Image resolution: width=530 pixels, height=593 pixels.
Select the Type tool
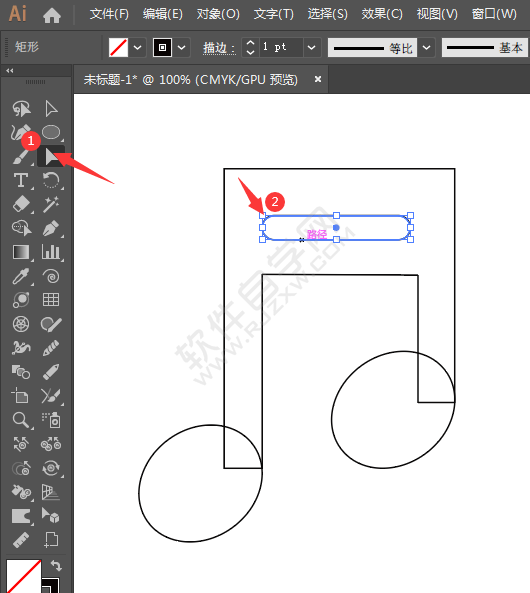21,180
